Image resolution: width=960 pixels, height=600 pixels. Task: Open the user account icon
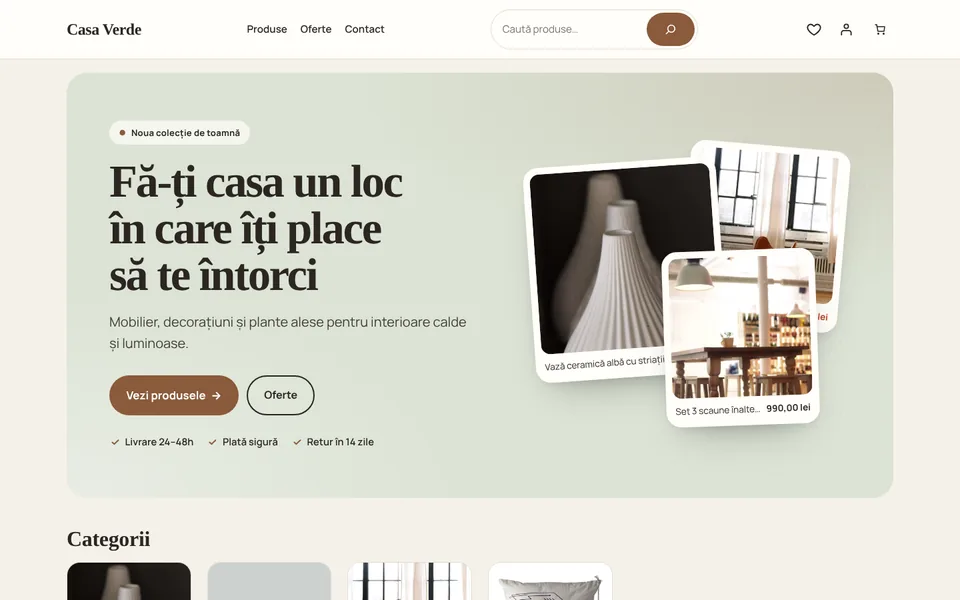(x=846, y=29)
